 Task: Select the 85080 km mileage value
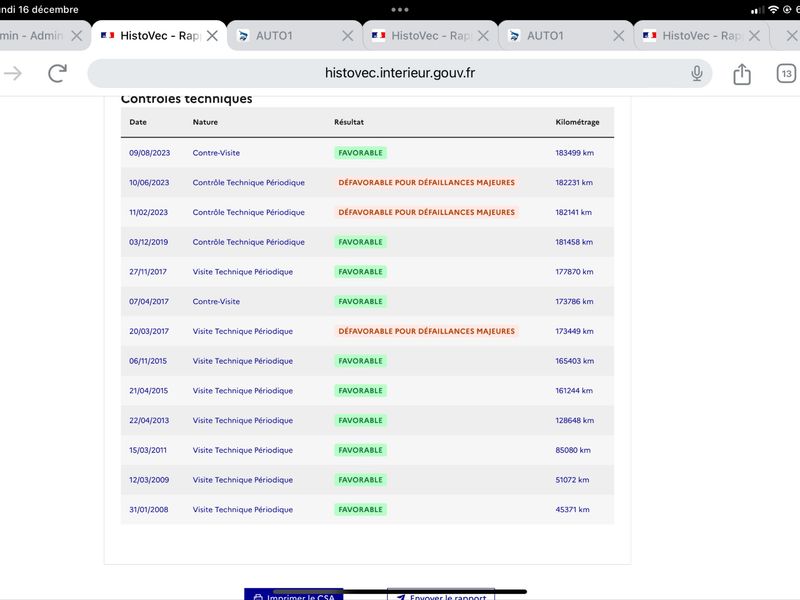coord(573,450)
